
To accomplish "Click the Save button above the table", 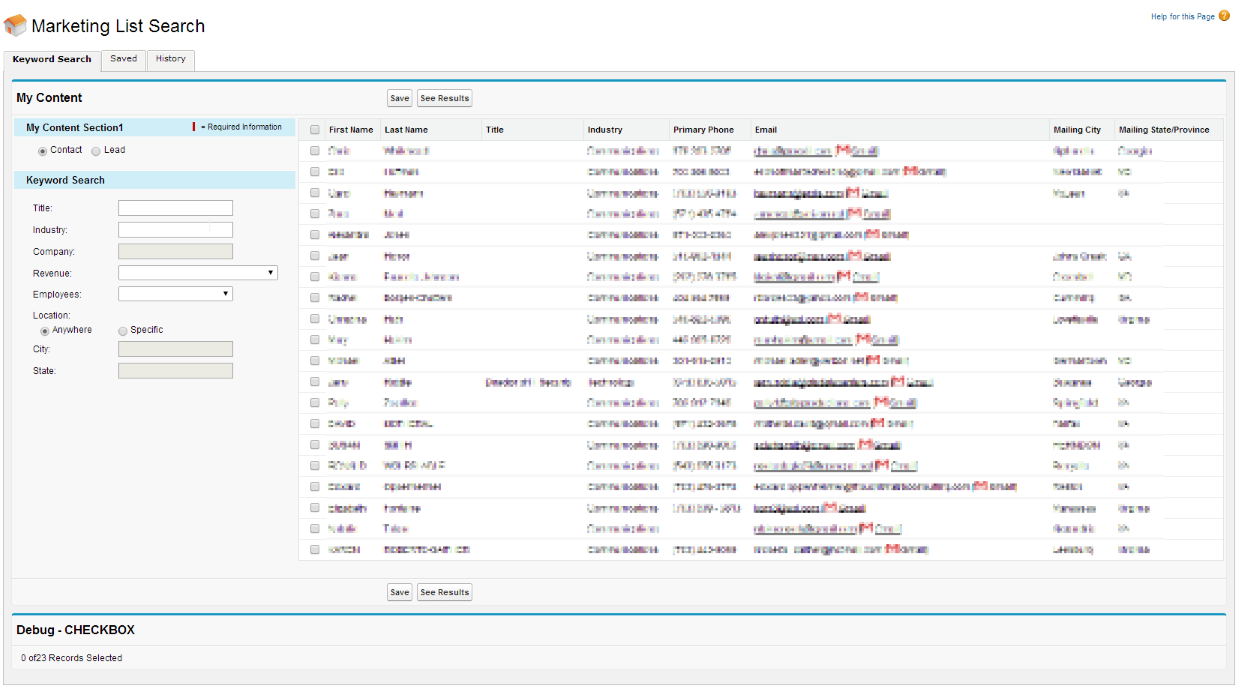I will coord(400,98).
